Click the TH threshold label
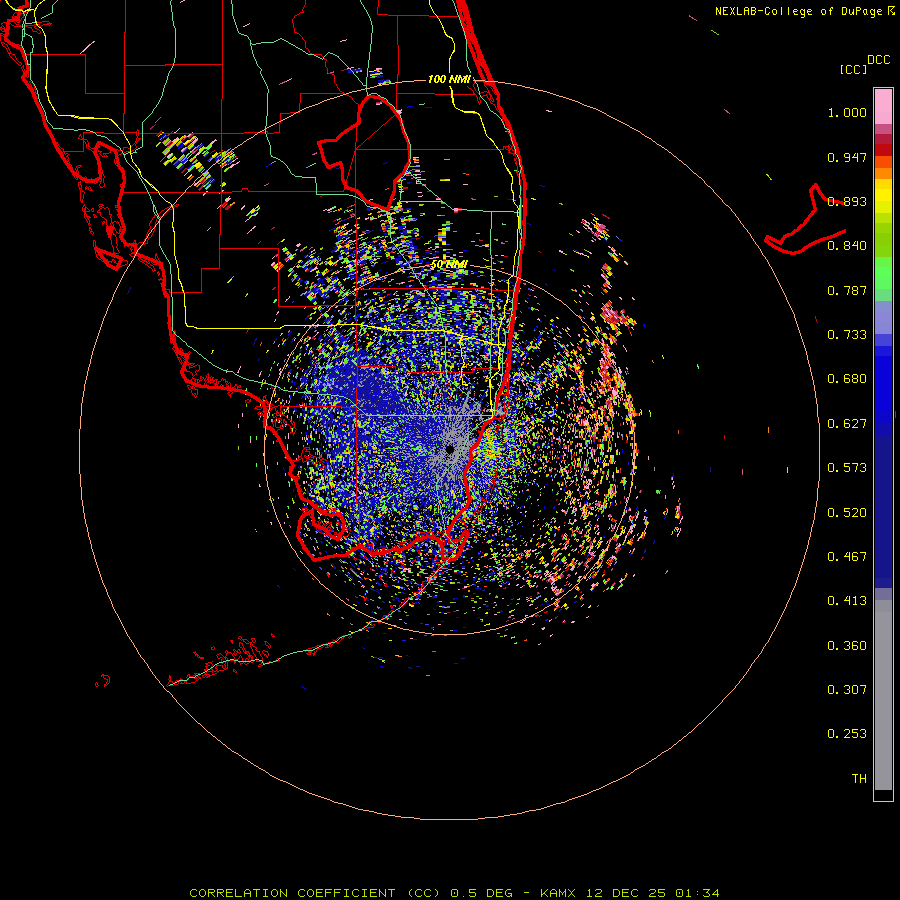Viewport: 900px width, 900px height. [x=859, y=779]
